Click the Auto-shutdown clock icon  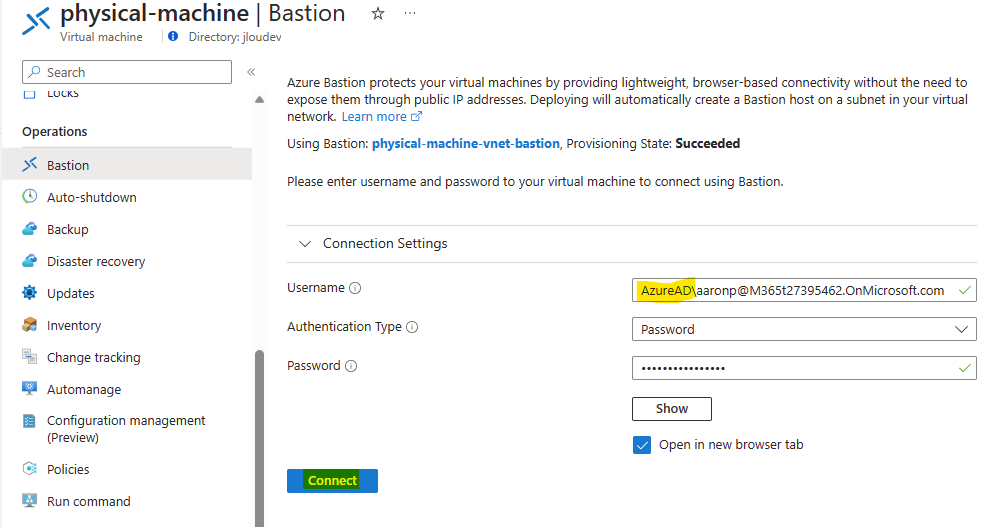click(x=30, y=197)
